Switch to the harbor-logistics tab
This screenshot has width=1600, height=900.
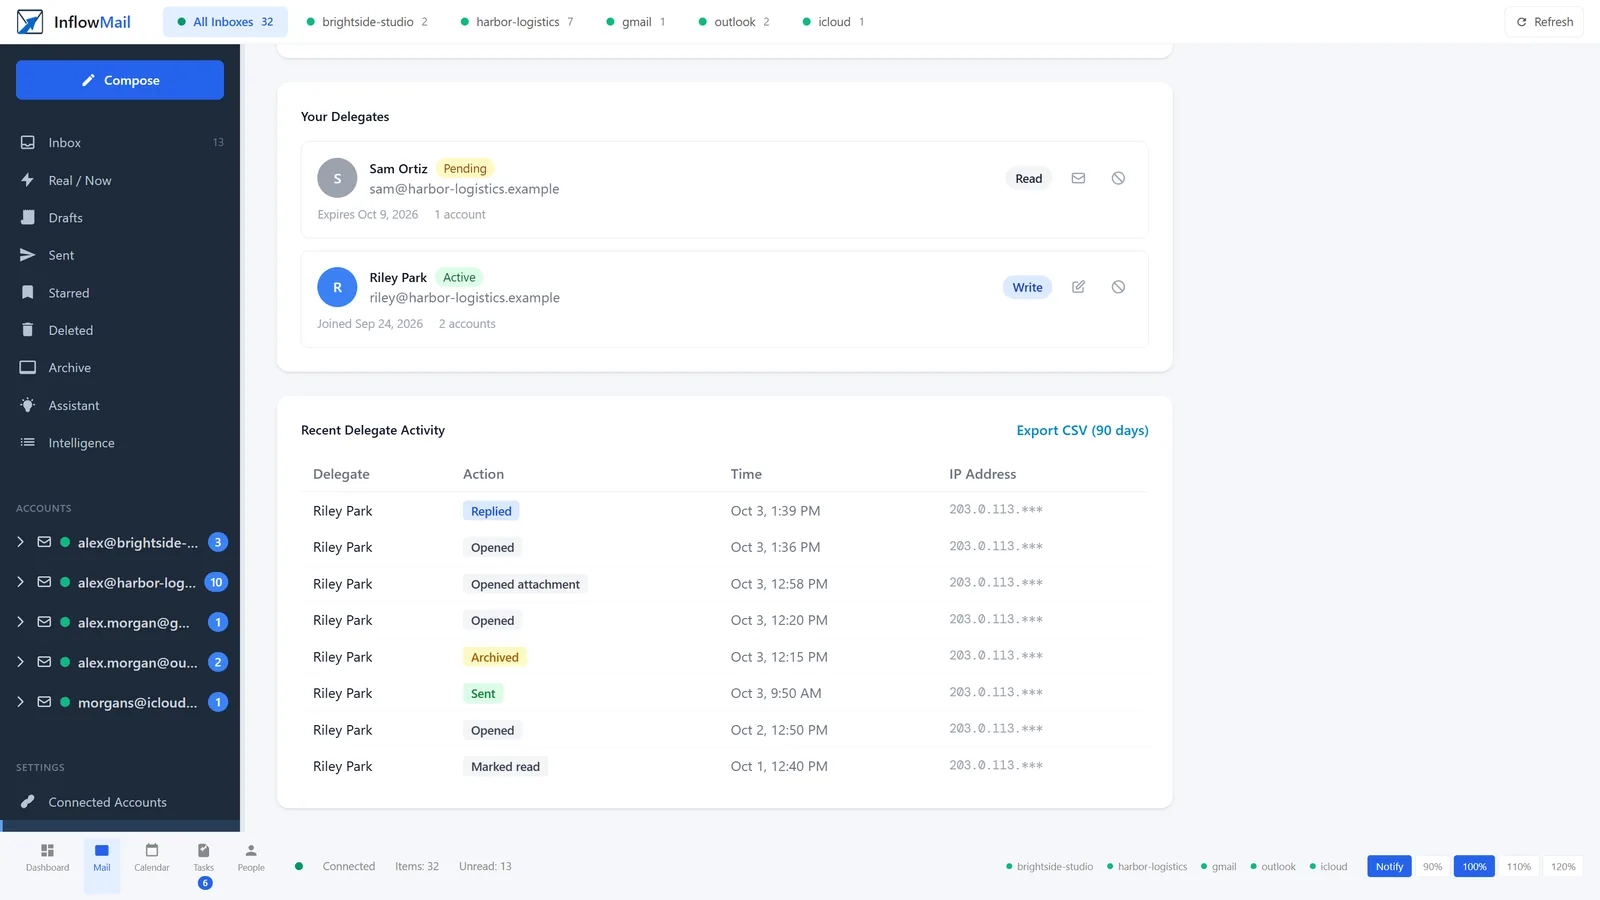517,22
